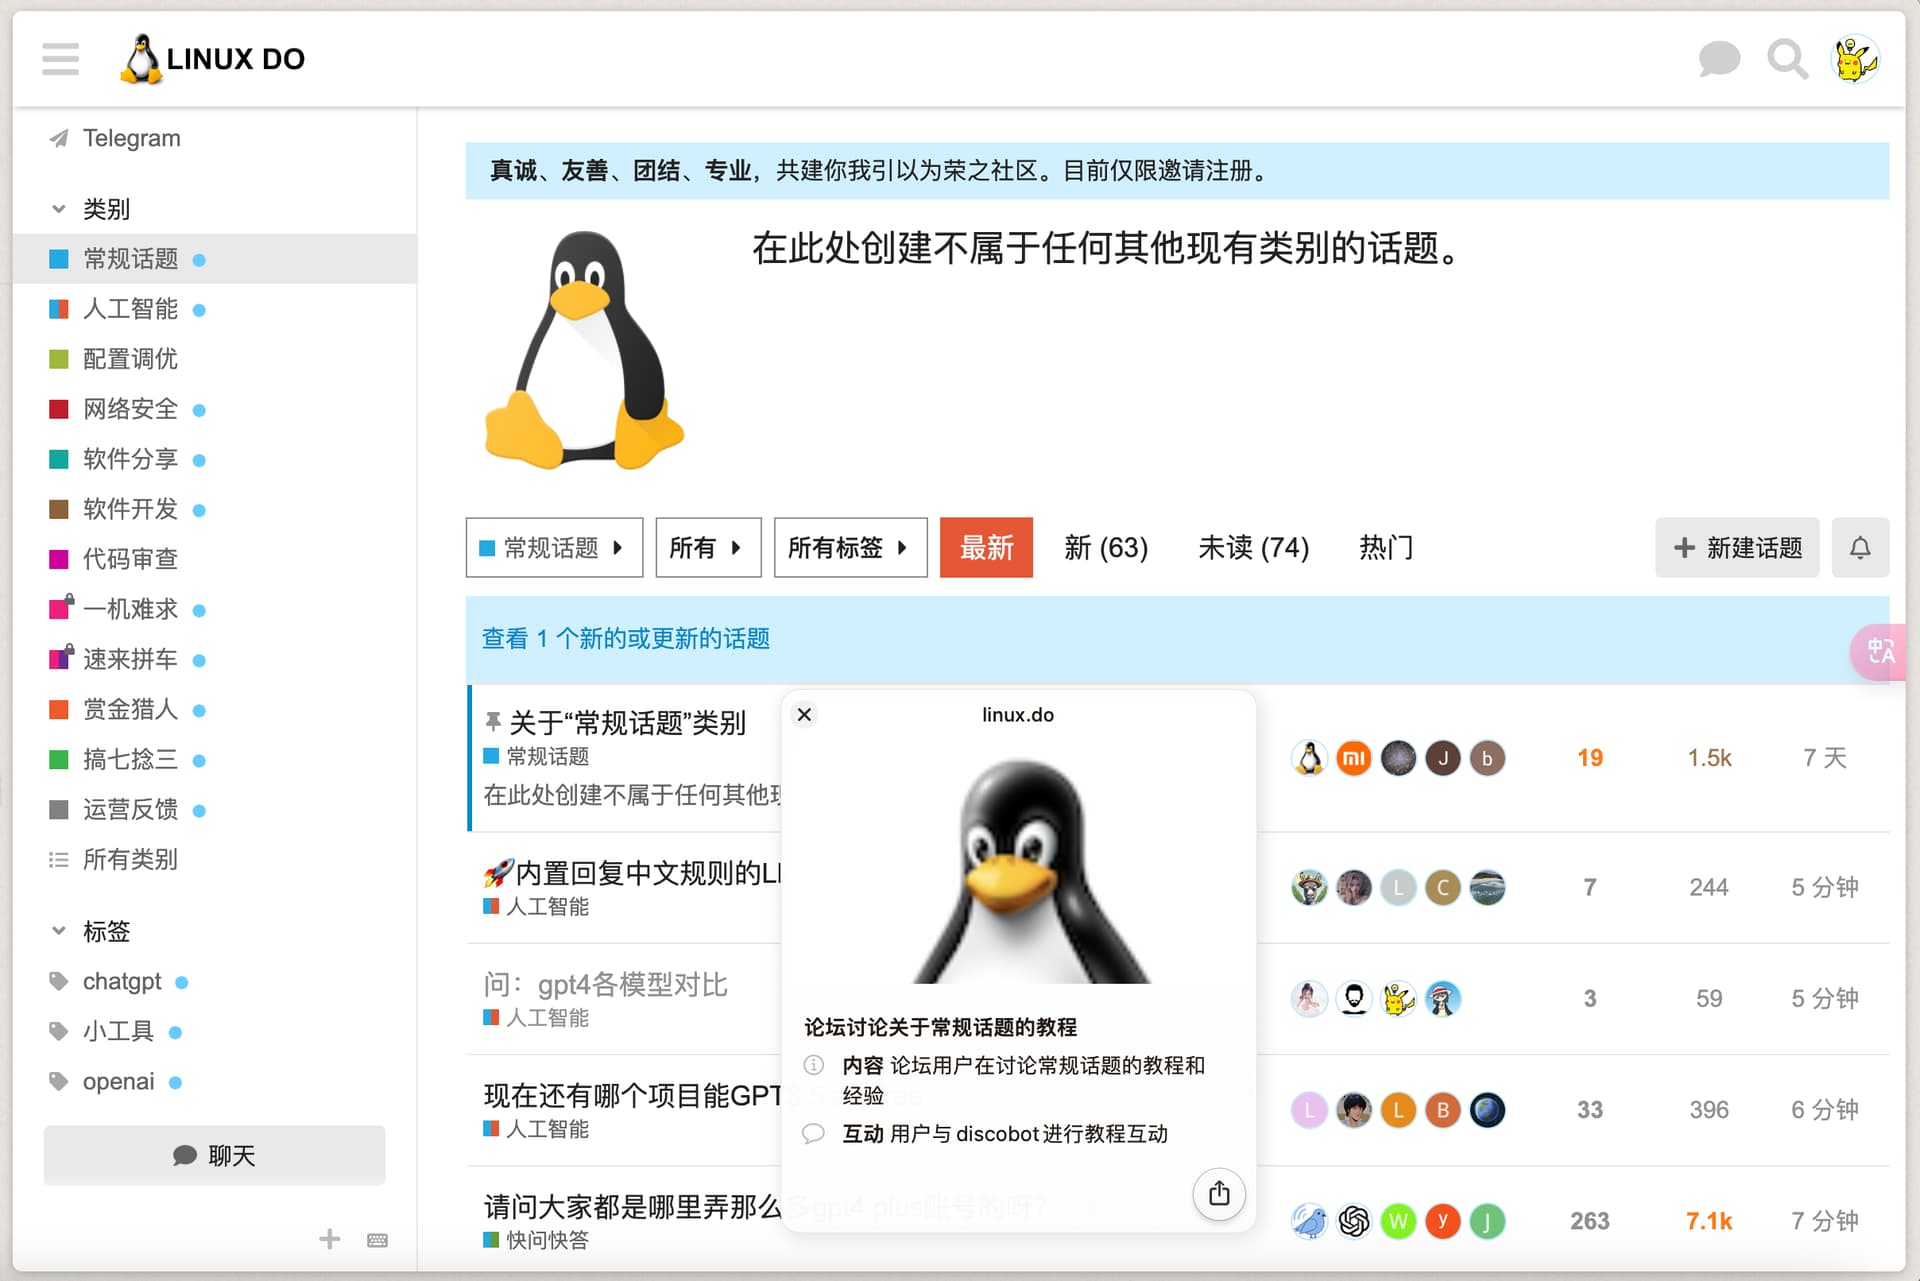Open the 聊天 button in sidebar

214,1155
